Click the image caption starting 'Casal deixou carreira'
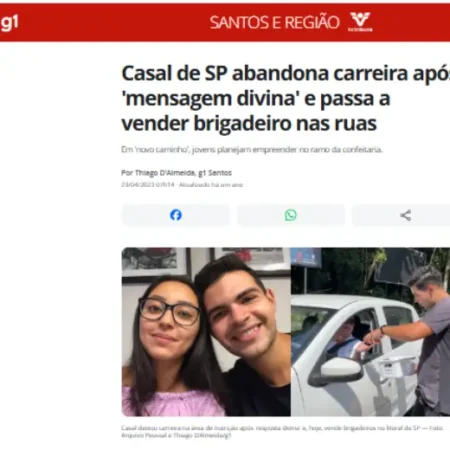This screenshot has height=450, width=450. (282, 428)
